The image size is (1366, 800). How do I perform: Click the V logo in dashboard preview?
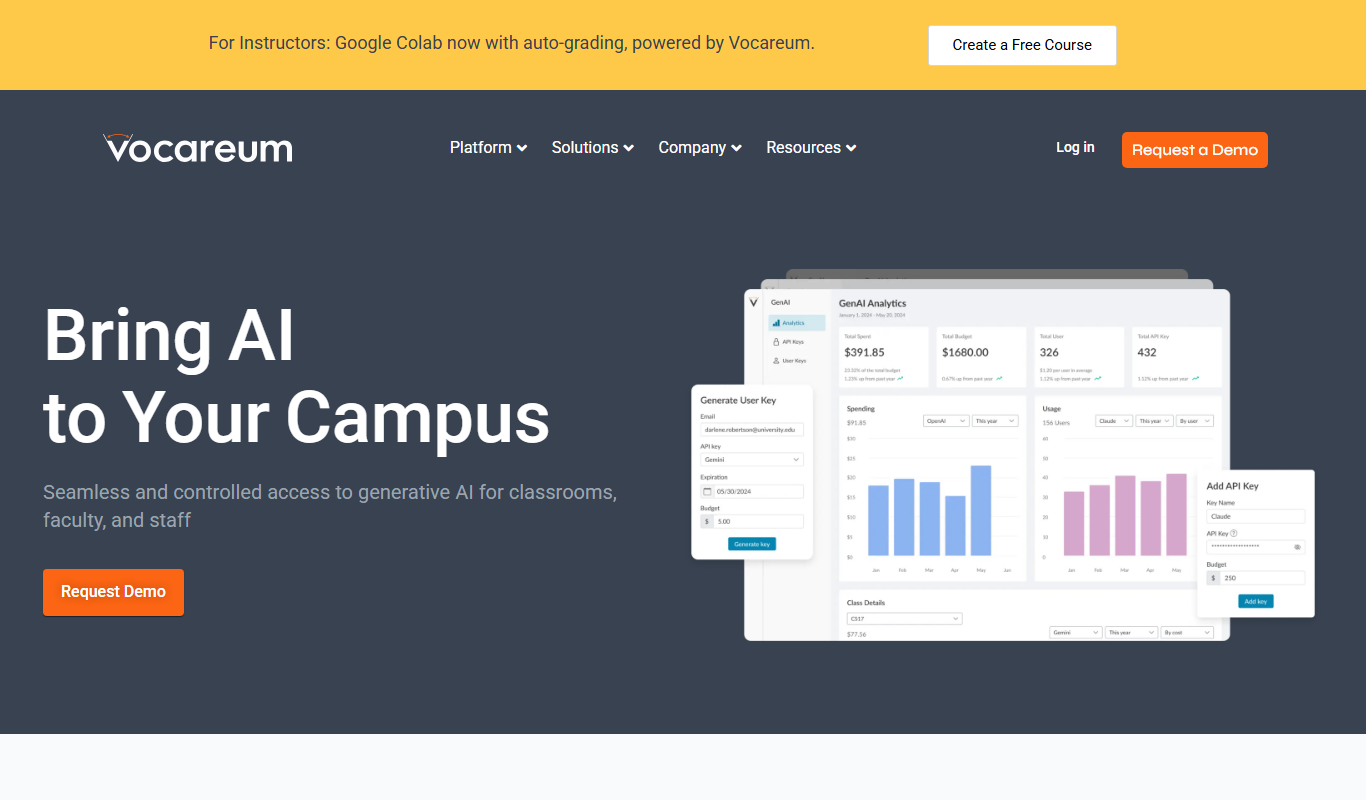coord(753,302)
